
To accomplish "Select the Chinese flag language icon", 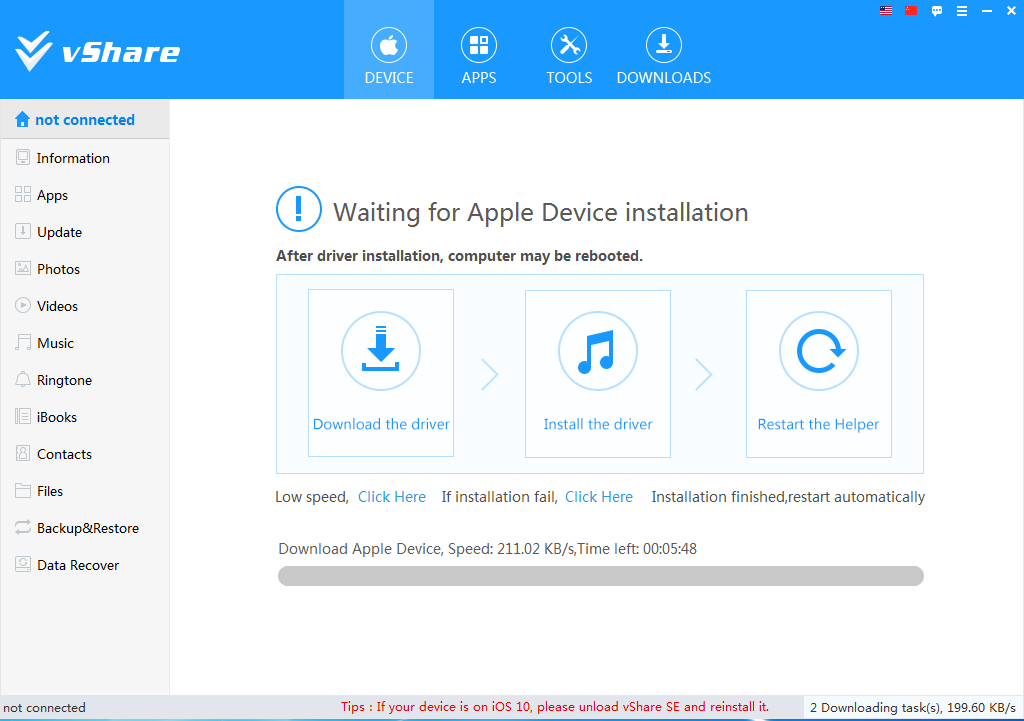I will [x=911, y=10].
